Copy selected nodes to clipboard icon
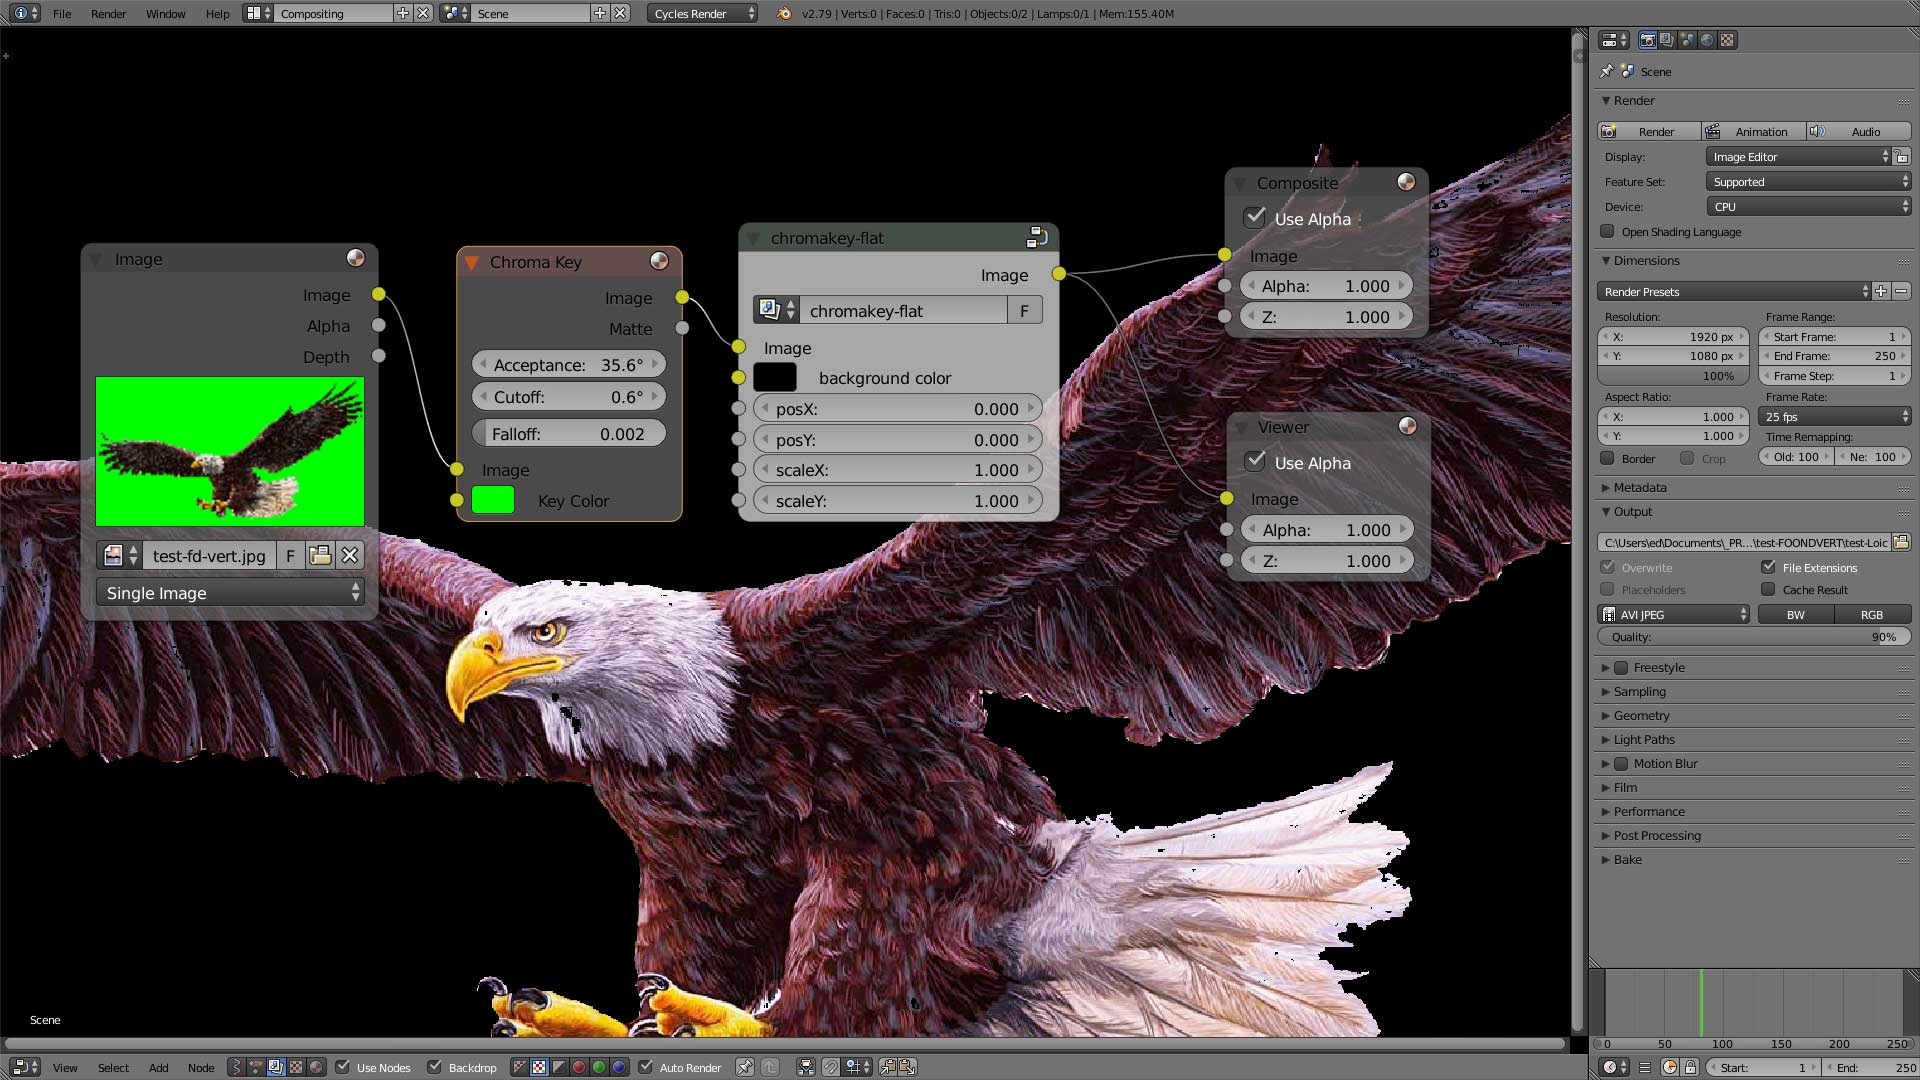The width and height of the screenshot is (1920, 1080). [x=887, y=1067]
